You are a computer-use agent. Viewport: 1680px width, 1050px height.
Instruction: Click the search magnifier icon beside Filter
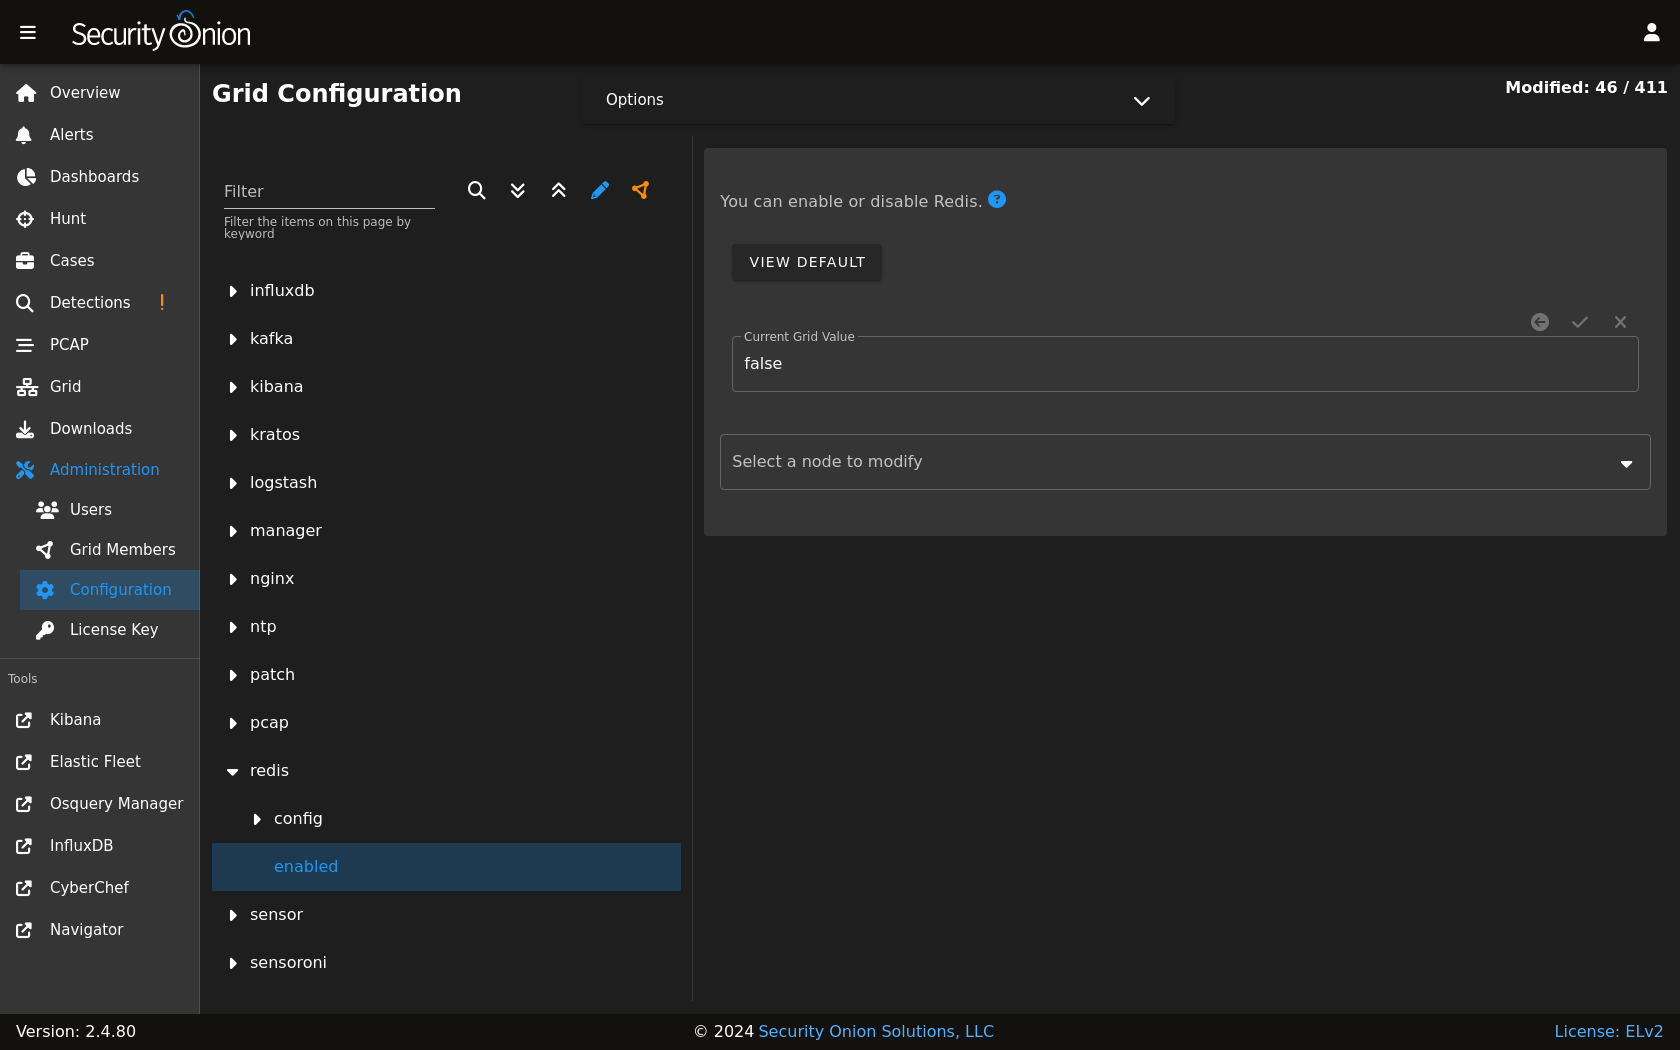pos(477,190)
